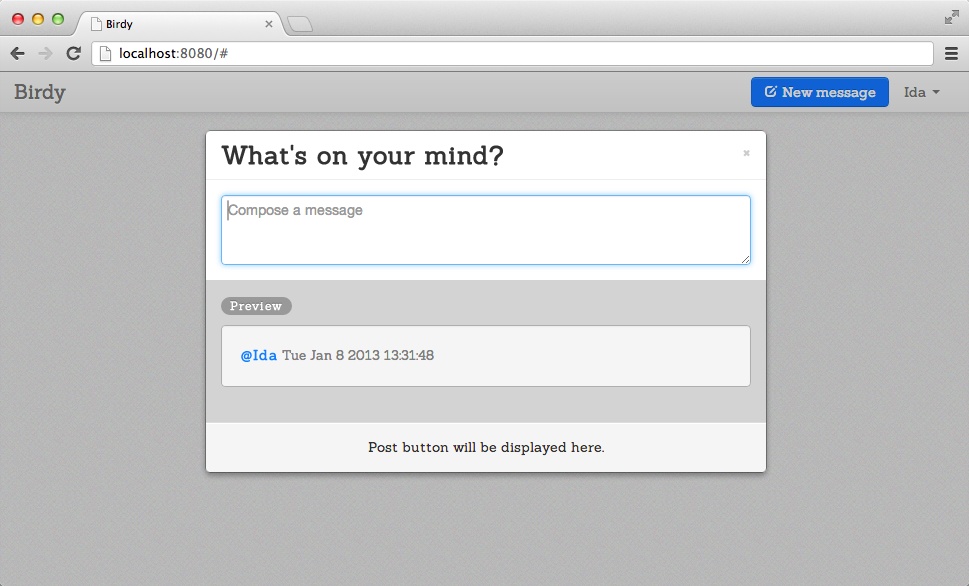Image resolution: width=969 pixels, height=586 pixels.
Task: Click the Compose a message text area
Action: [x=485, y=229]
